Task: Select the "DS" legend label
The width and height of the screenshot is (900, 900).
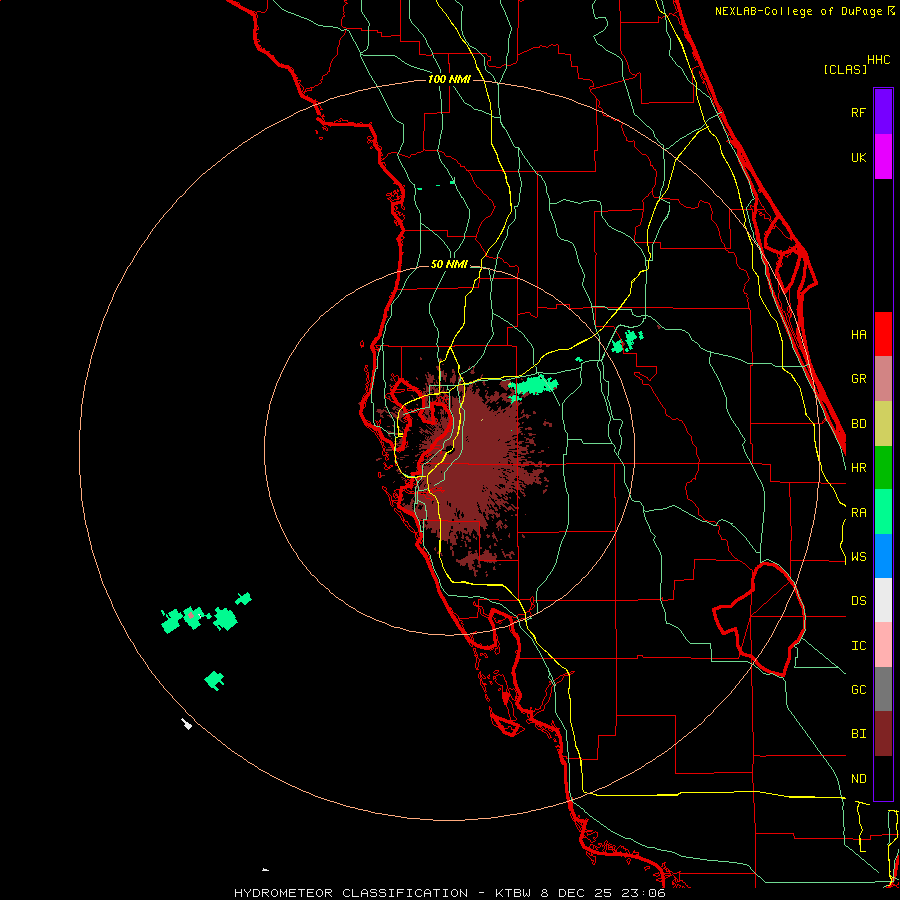Action: pyautogui.click(x=858, y=601)
